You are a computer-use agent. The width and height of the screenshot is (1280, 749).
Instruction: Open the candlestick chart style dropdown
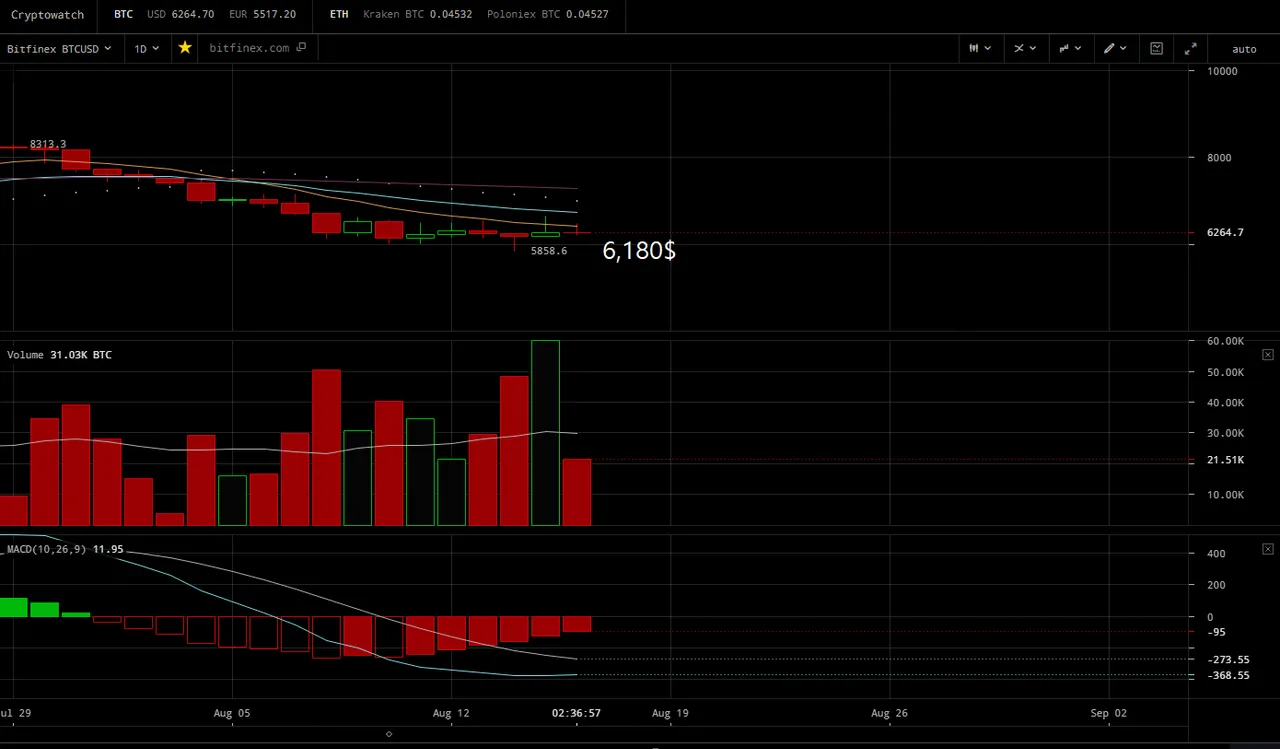980,48
